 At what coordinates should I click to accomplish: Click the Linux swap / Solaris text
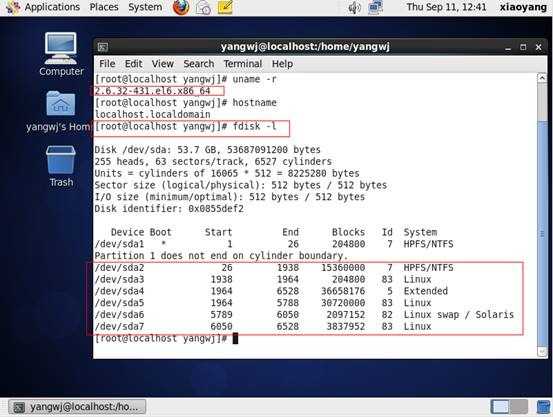[458, 314]
